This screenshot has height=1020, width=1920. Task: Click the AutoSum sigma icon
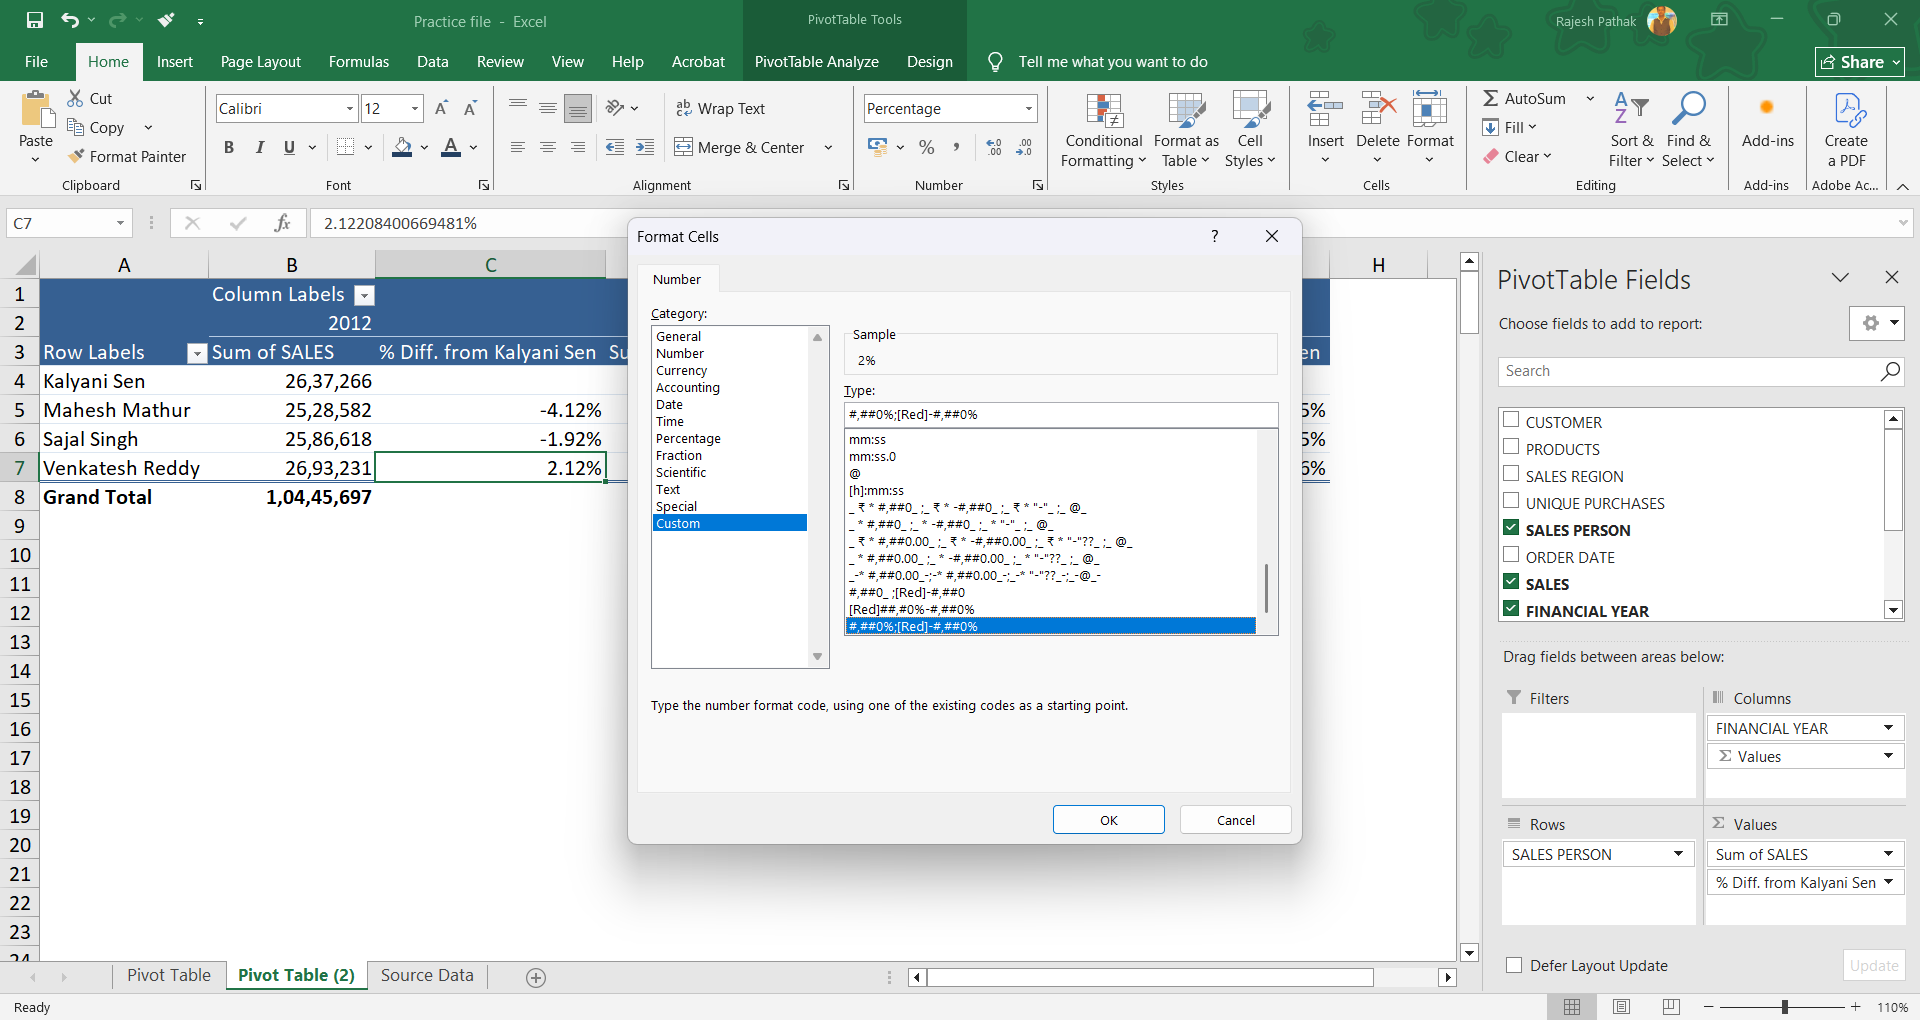pyautogui.click(x=1490, y=99)
